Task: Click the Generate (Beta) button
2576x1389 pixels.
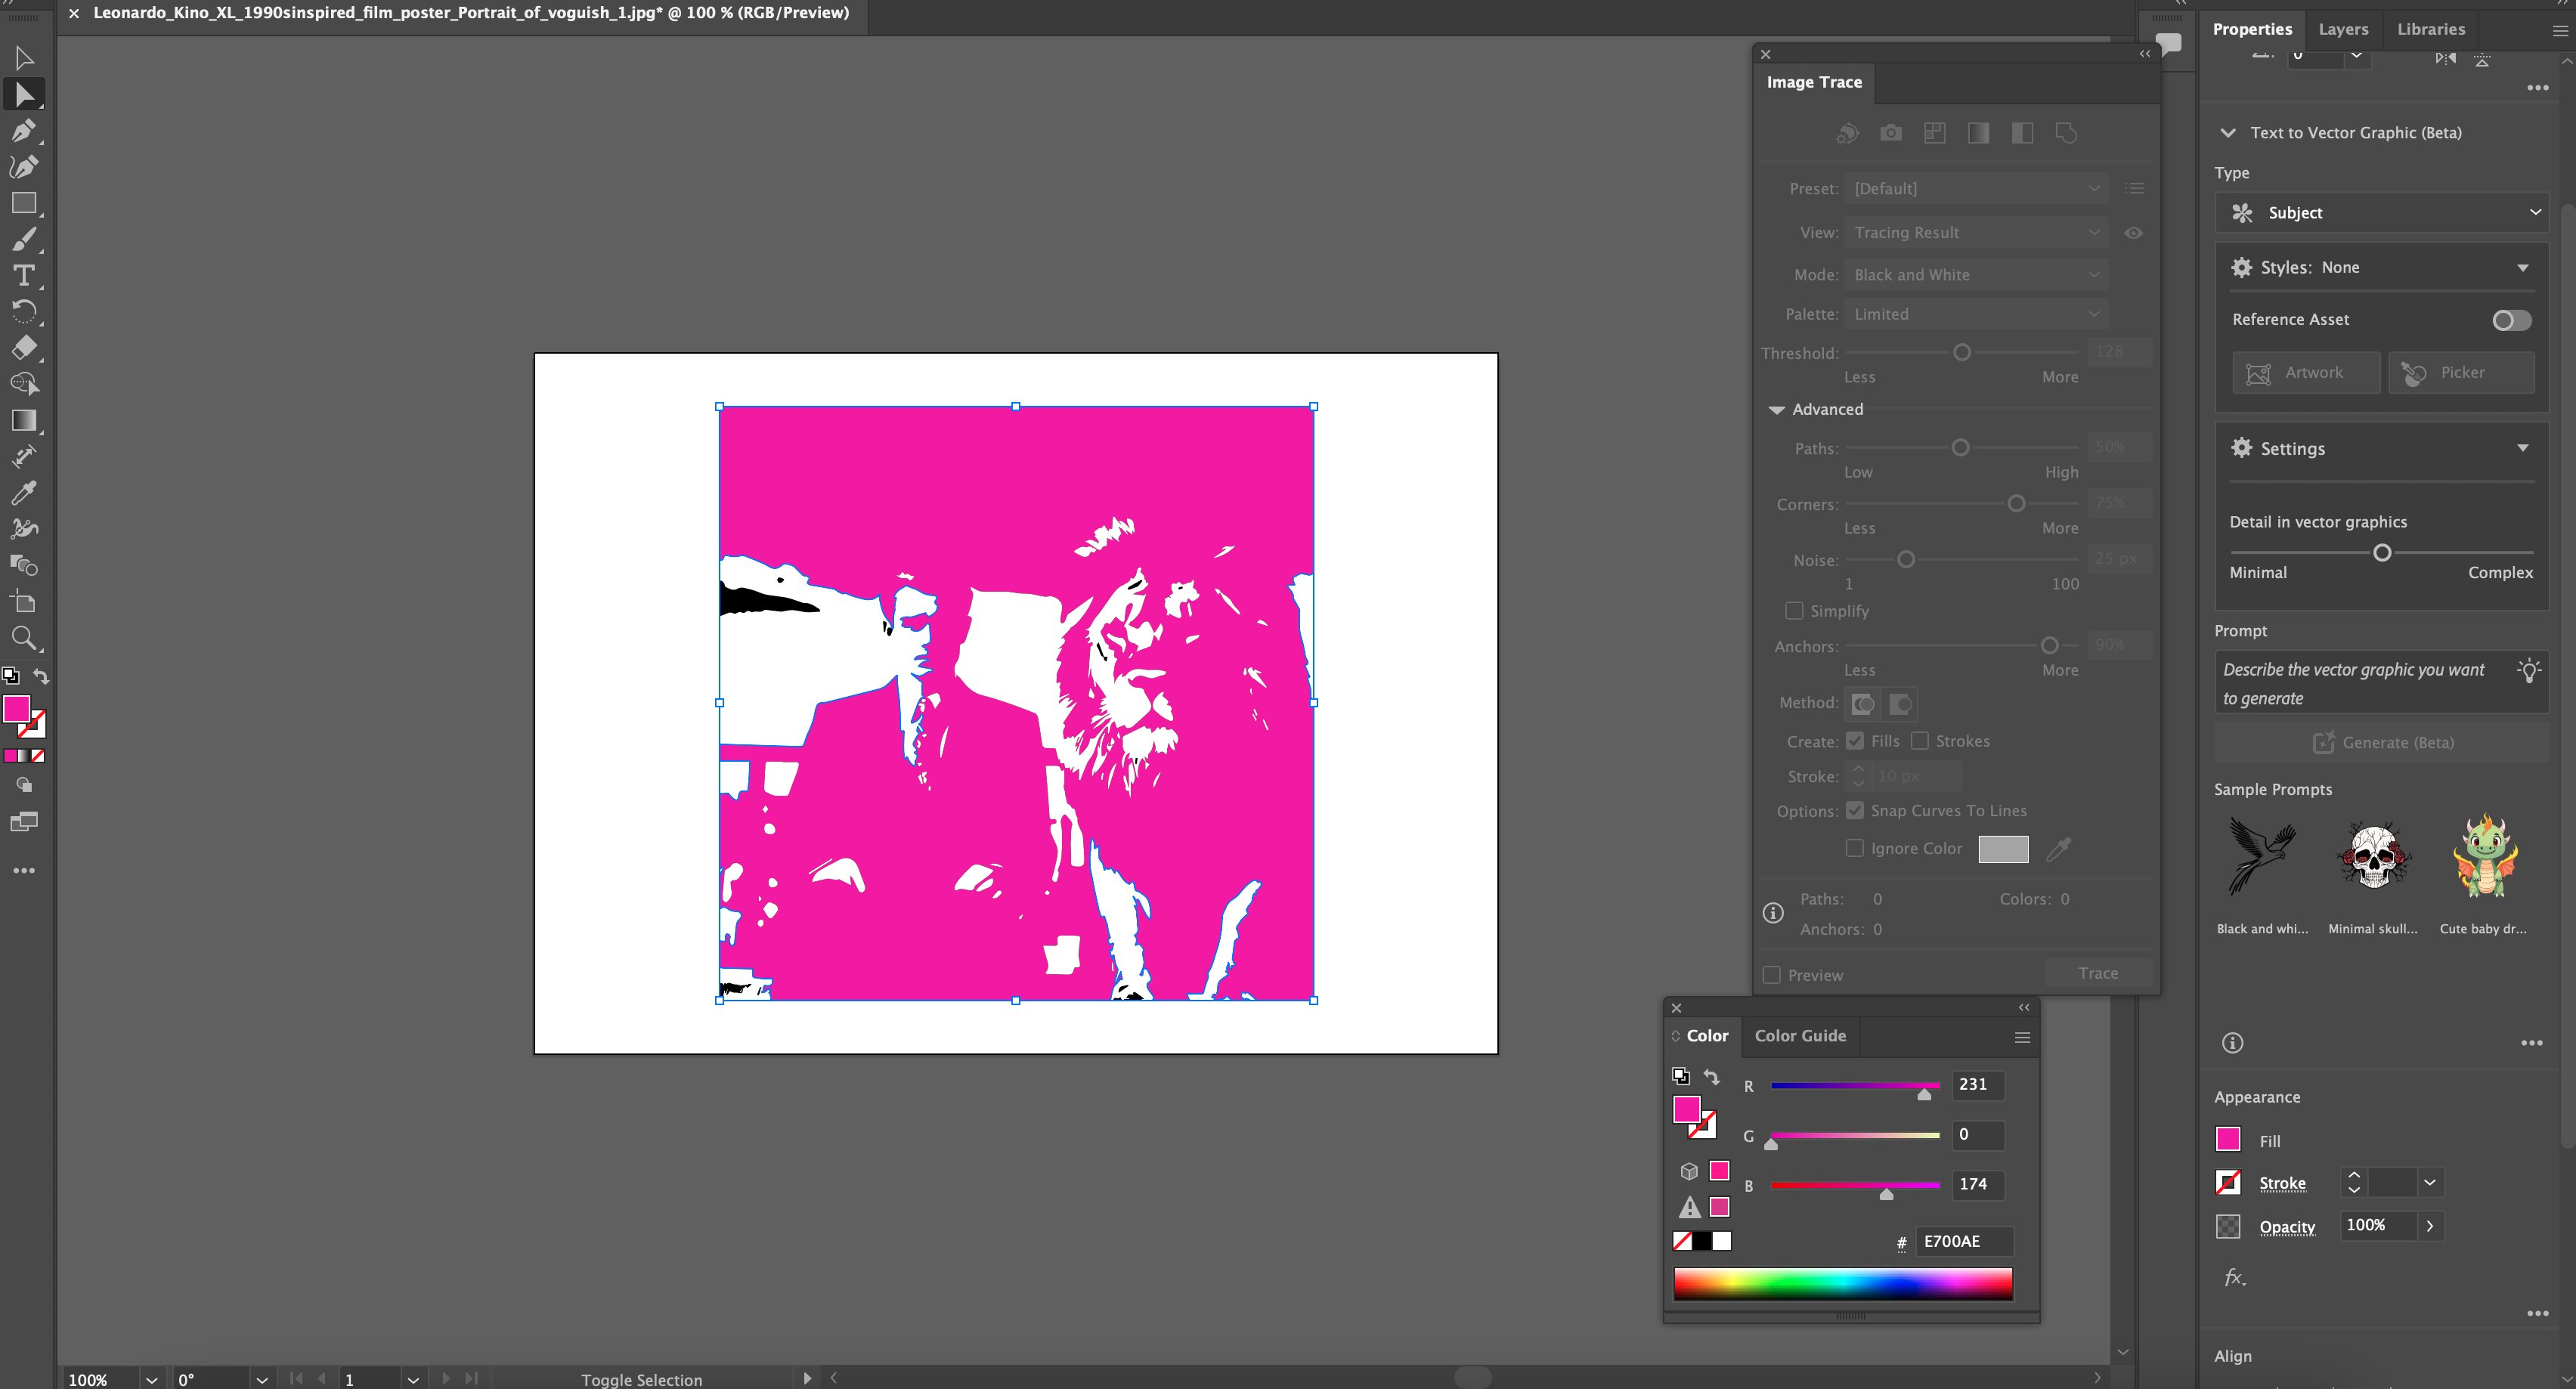Action: pyautogui.click(x=2382, y=742)
